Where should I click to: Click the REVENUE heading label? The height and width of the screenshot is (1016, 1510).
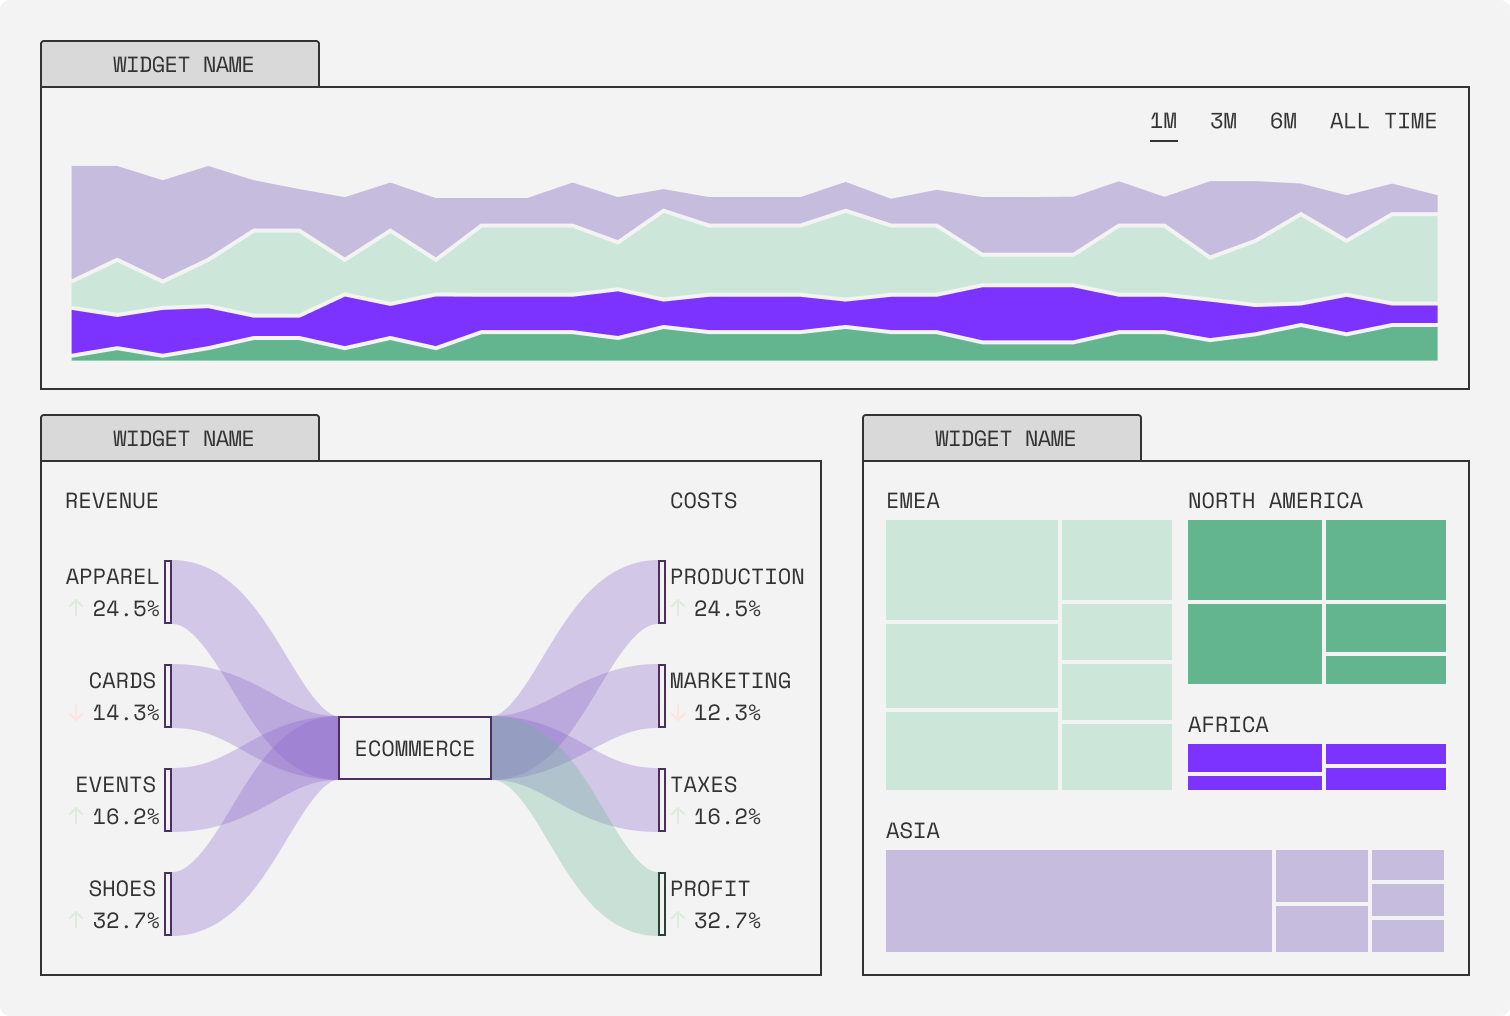coord(111,500)
